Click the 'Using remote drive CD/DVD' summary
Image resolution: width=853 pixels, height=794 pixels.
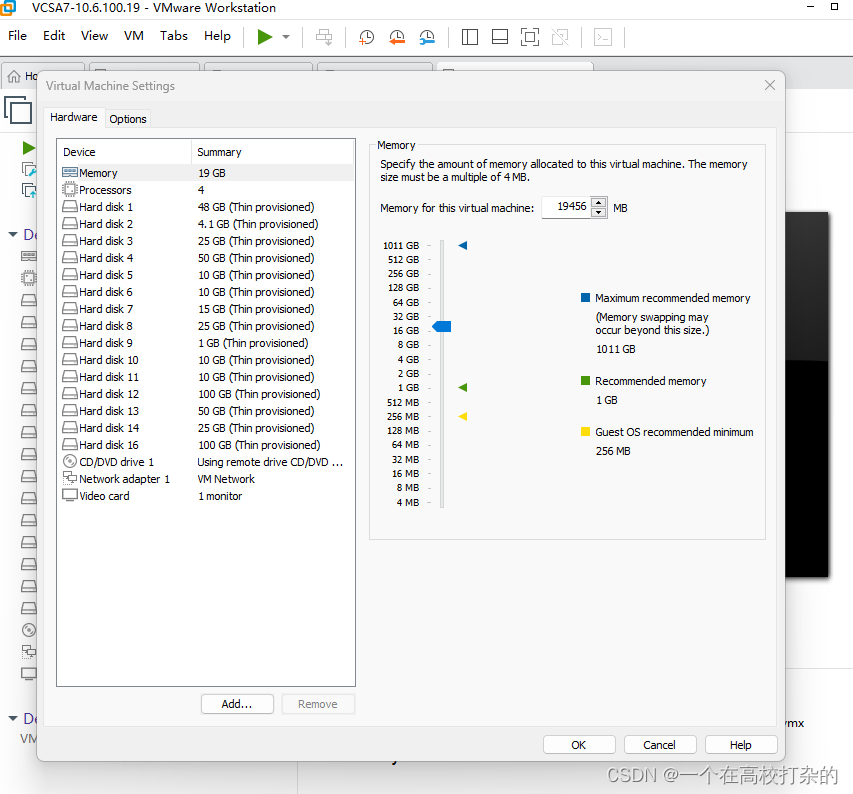click(270, 462)
